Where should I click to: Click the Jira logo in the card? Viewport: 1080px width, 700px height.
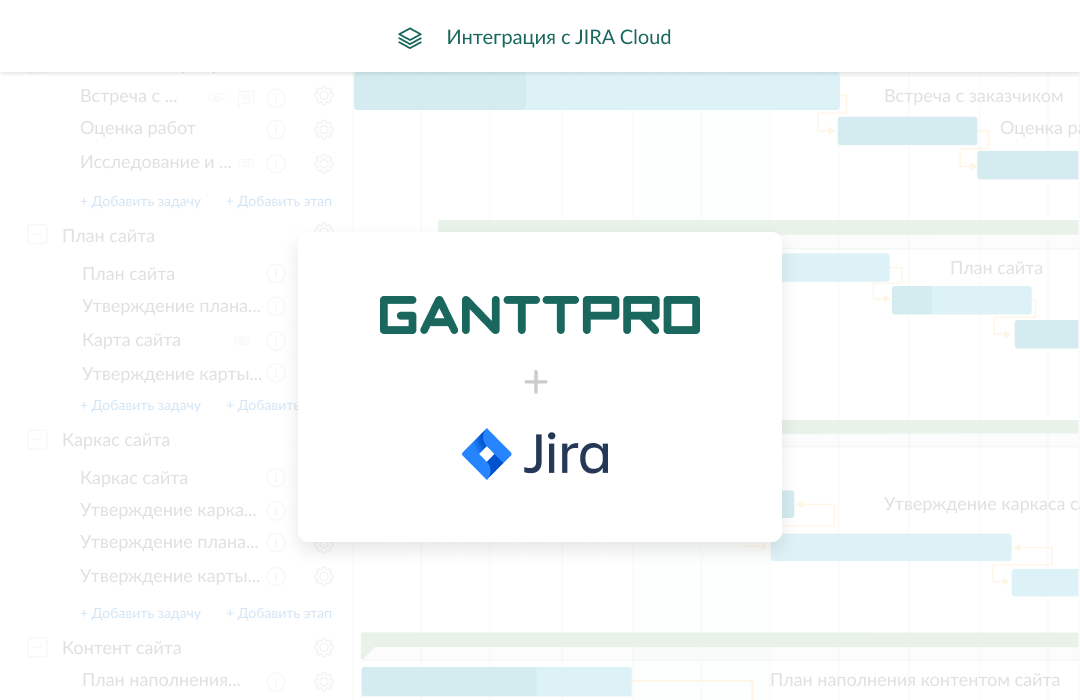coord(535,454)
